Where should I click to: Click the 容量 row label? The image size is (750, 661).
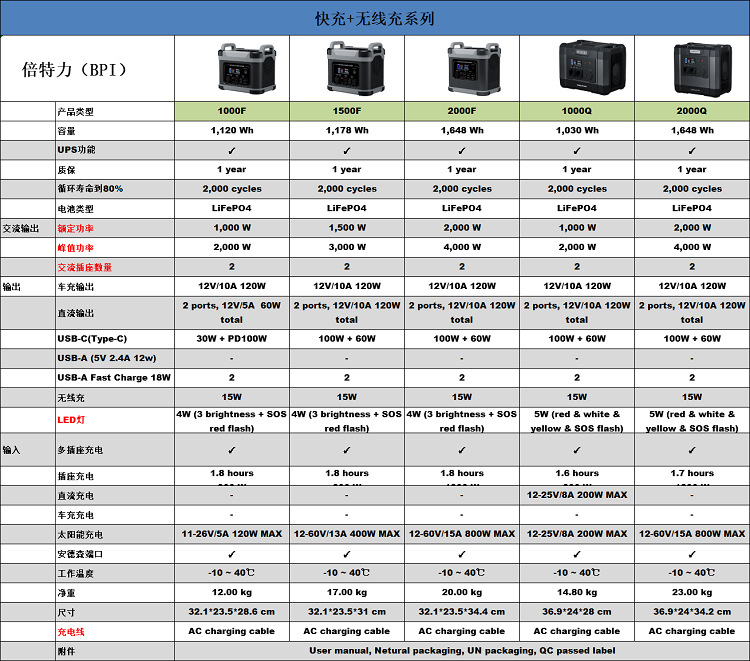[x=66, y=131]
